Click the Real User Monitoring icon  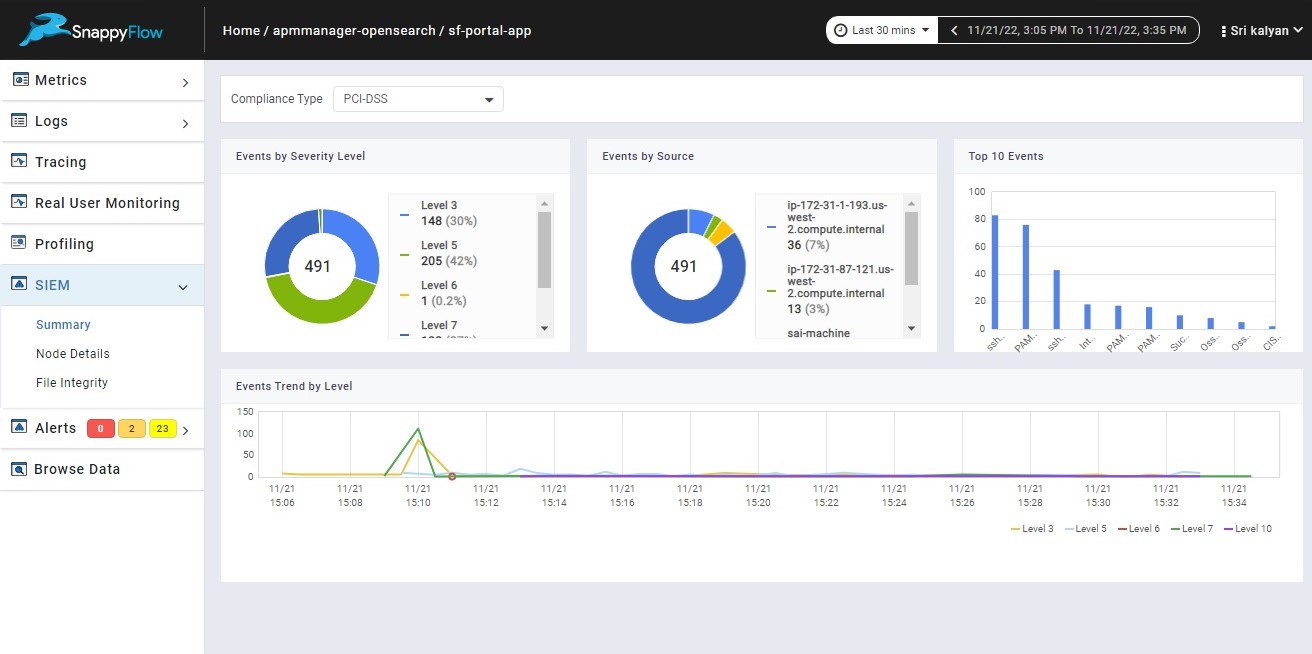[19, 202]
